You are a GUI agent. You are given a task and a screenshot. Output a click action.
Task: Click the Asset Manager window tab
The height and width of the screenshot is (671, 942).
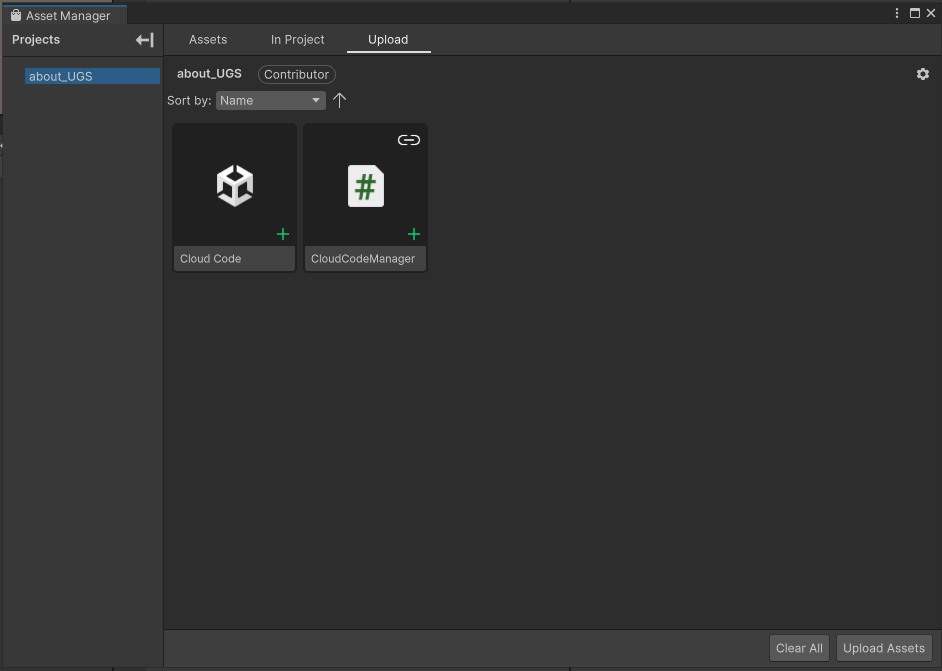64,15
